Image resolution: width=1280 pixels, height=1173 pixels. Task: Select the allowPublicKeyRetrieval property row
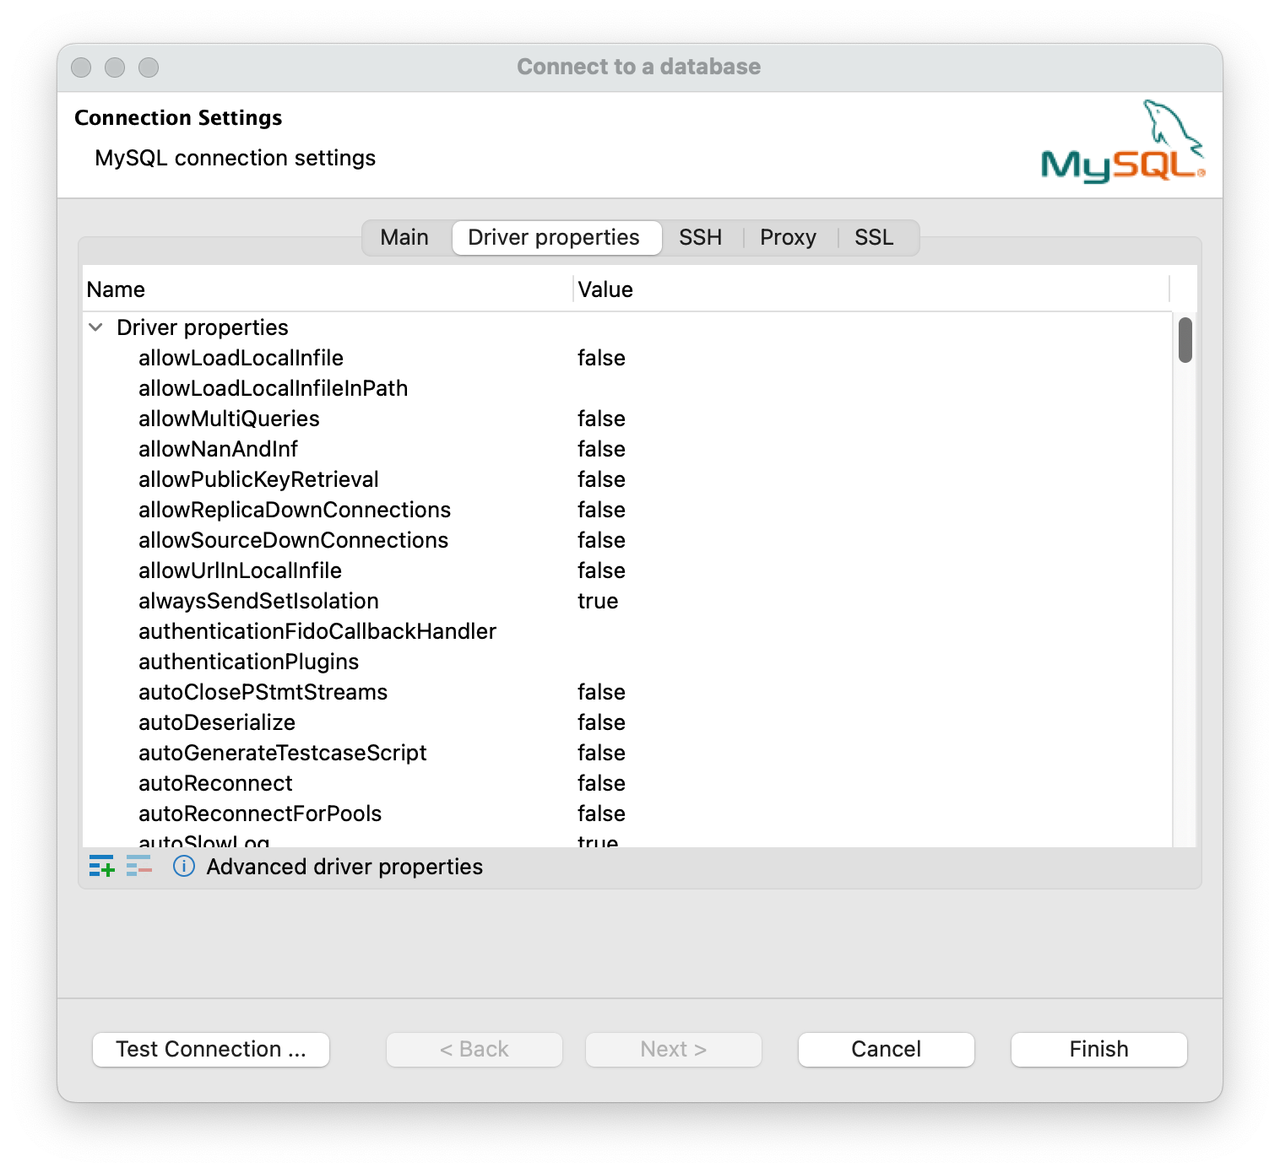pos(258,479)
